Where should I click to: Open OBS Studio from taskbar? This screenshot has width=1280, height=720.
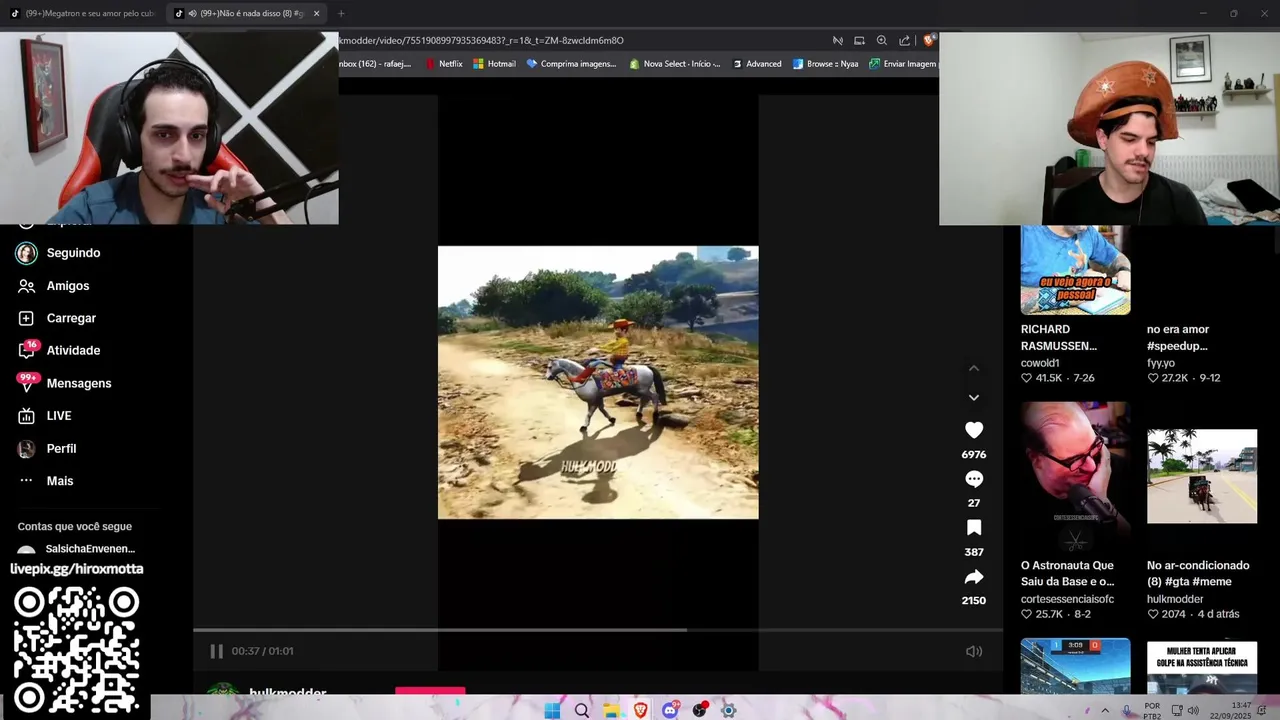(x=699, y=710)
